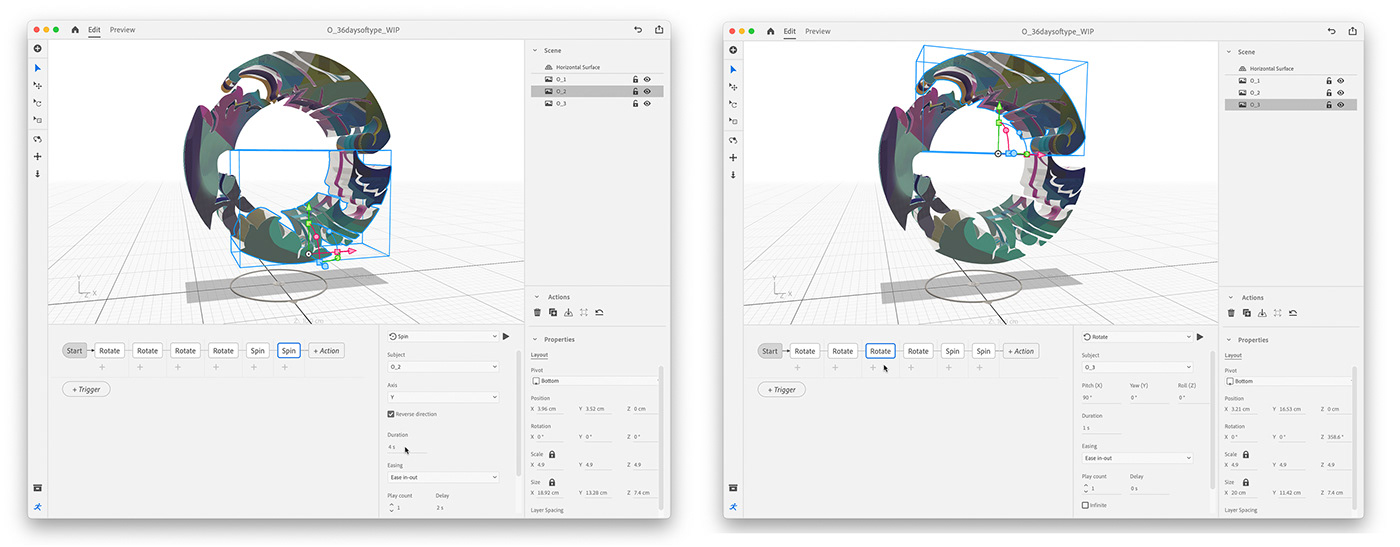Open the Pivot Bottom dropdown in left window

click(x=596, y=381)
